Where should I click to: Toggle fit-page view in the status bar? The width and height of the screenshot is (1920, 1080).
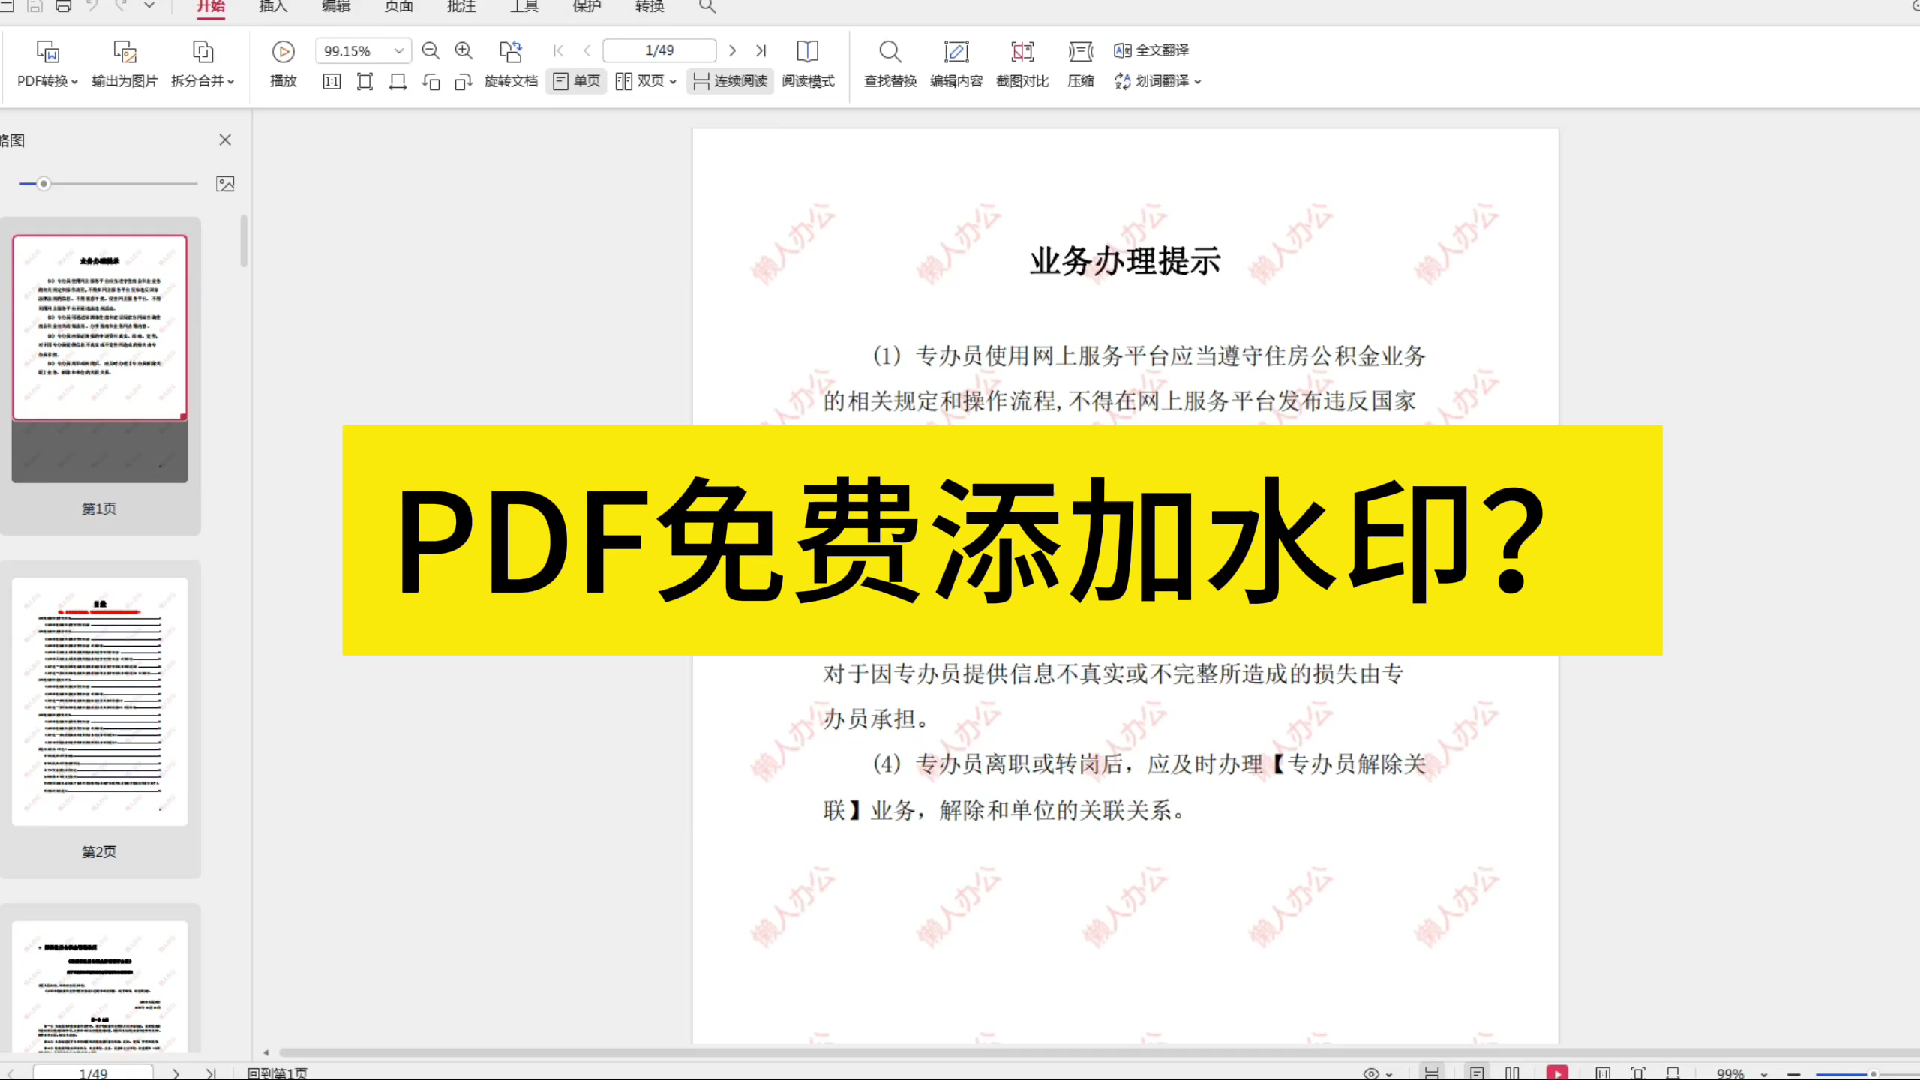pyautogui.click(x=1638, y=1073)
